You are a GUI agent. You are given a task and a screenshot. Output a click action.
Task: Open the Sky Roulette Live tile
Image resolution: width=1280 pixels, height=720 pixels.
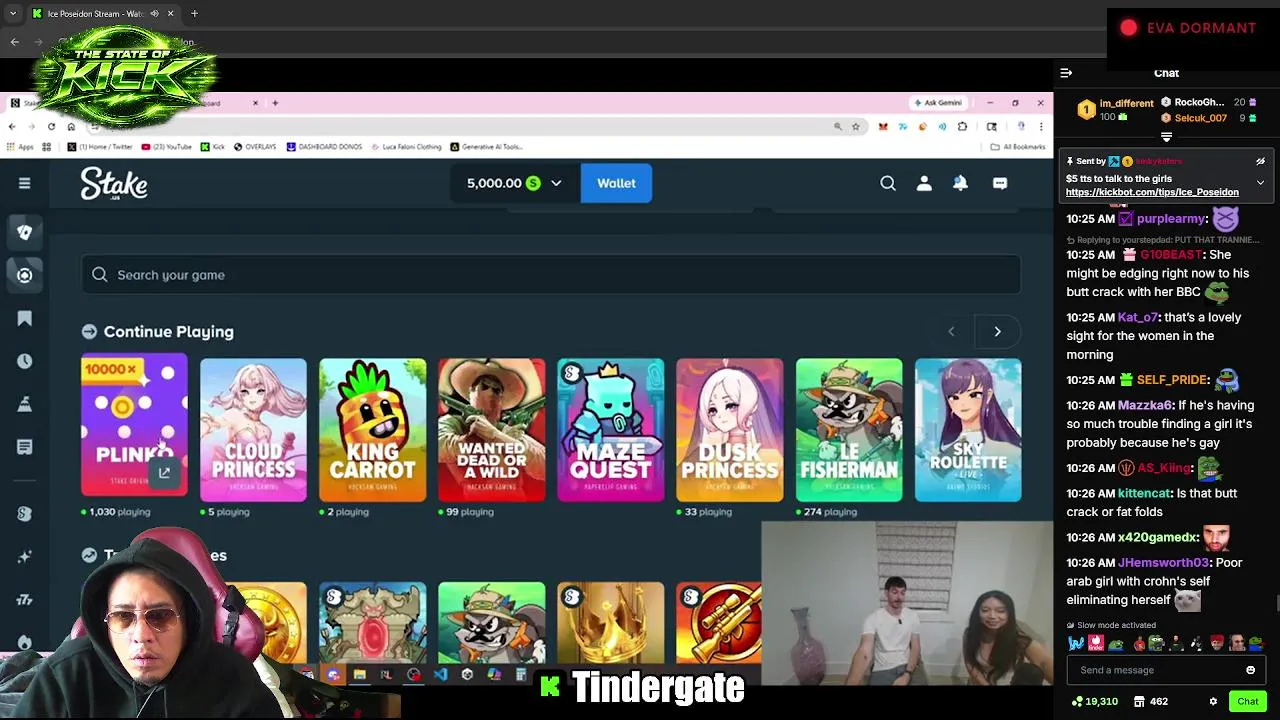point(968,430)
